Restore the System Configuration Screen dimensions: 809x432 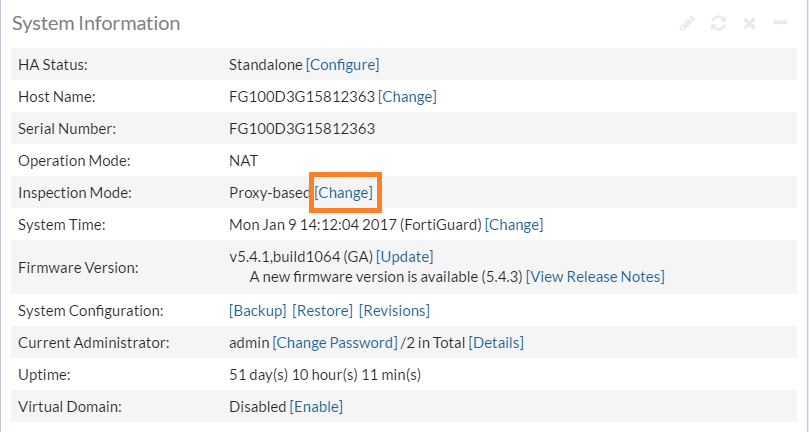tap(323, 310)
